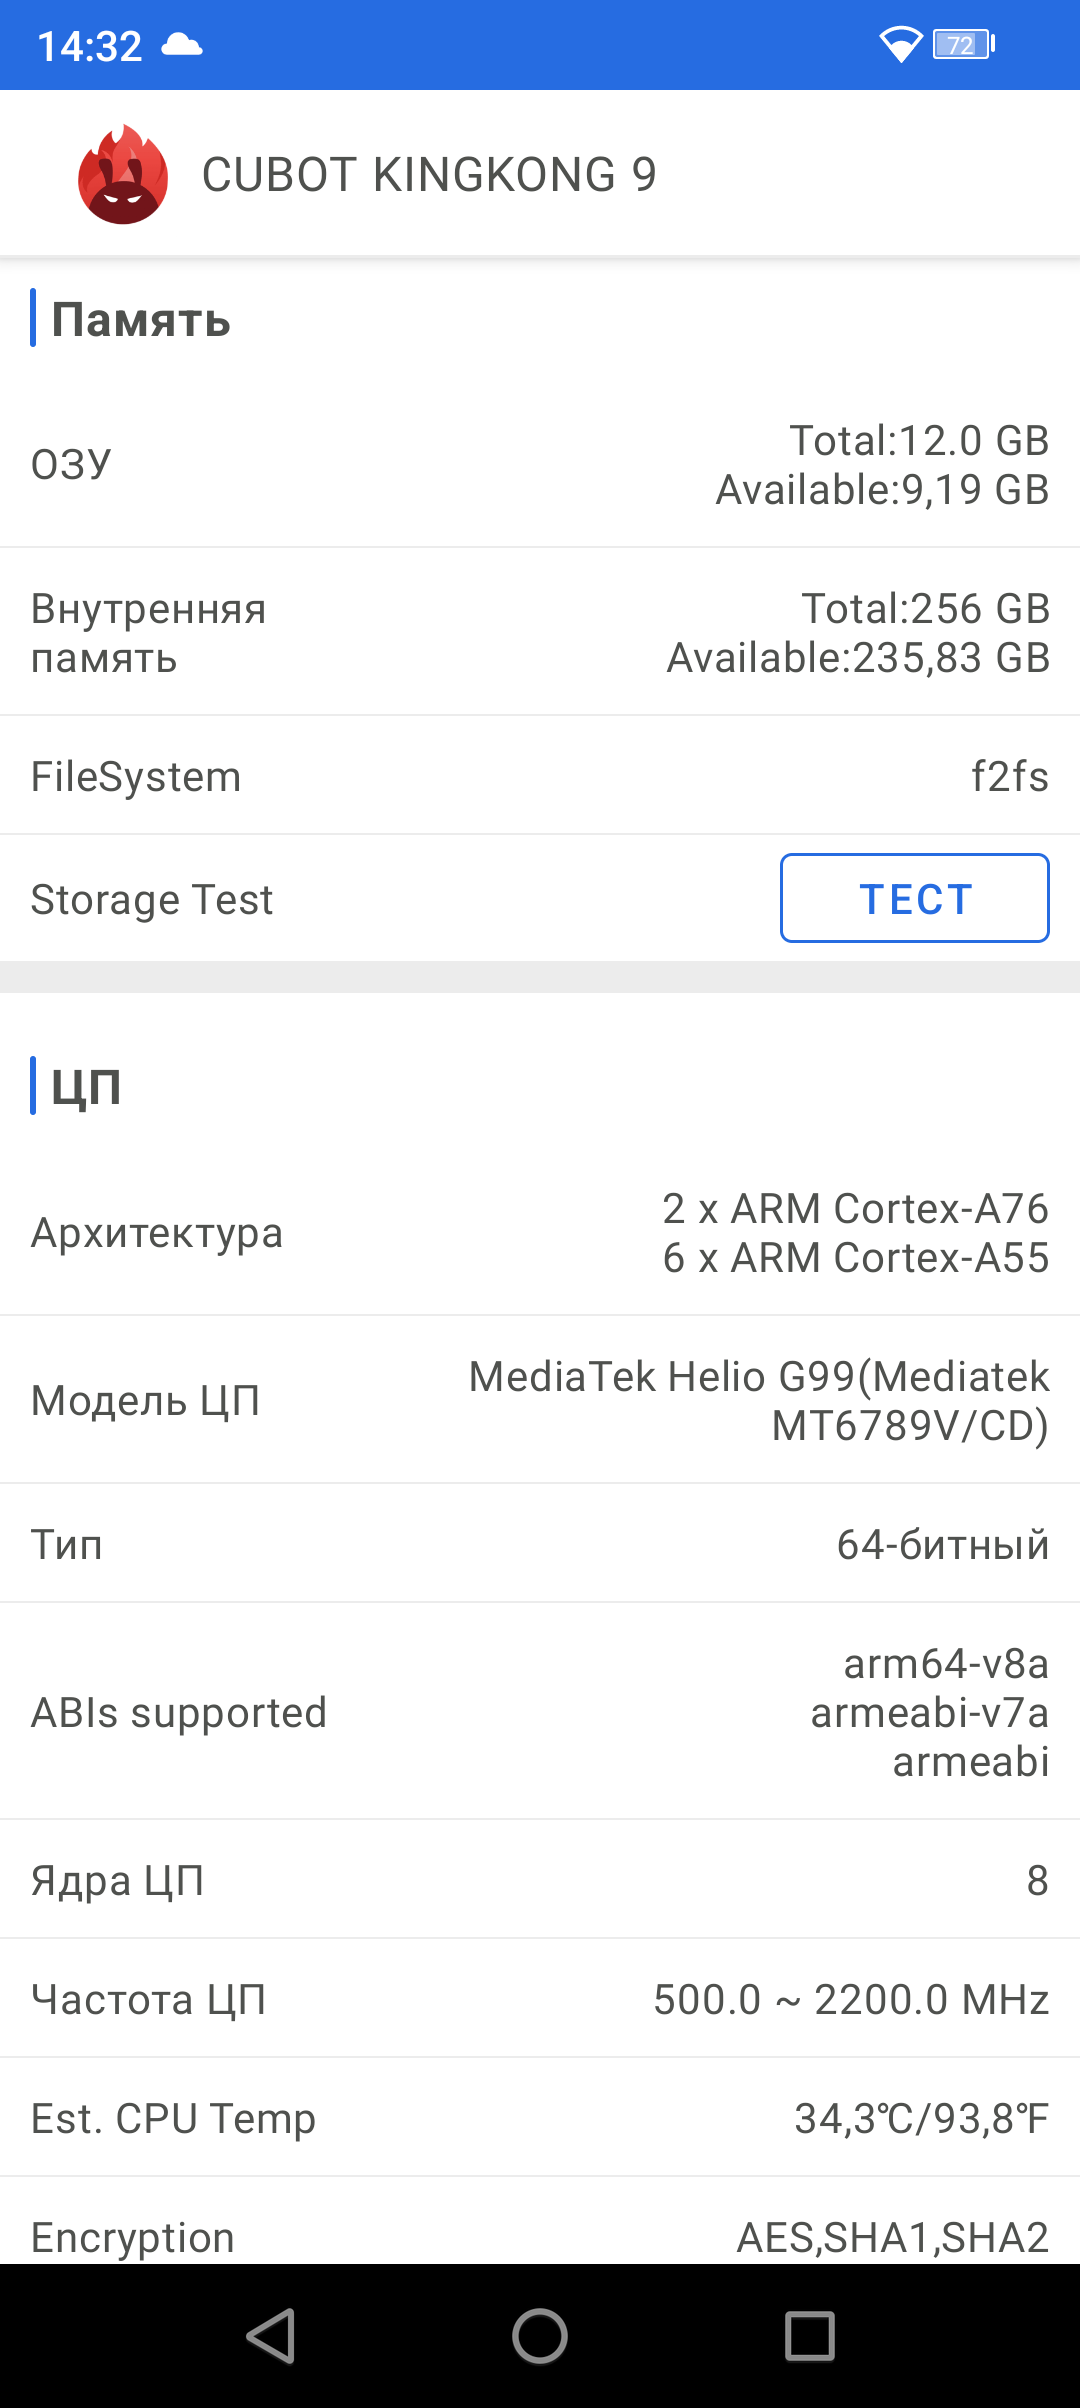1080x2408 pixels.
Task: Tap the Wi-Fi status icon
Action: [900, 44]
